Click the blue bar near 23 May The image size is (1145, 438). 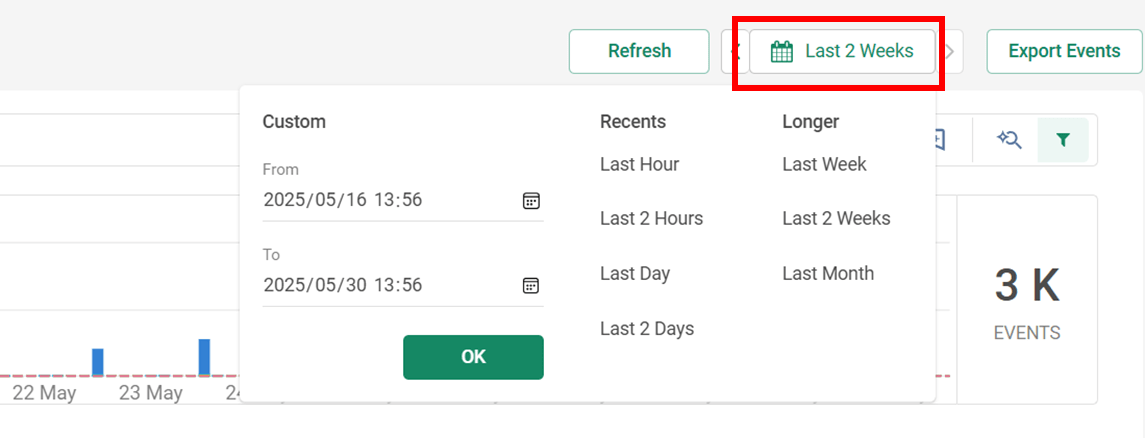[x=204, y=358]
